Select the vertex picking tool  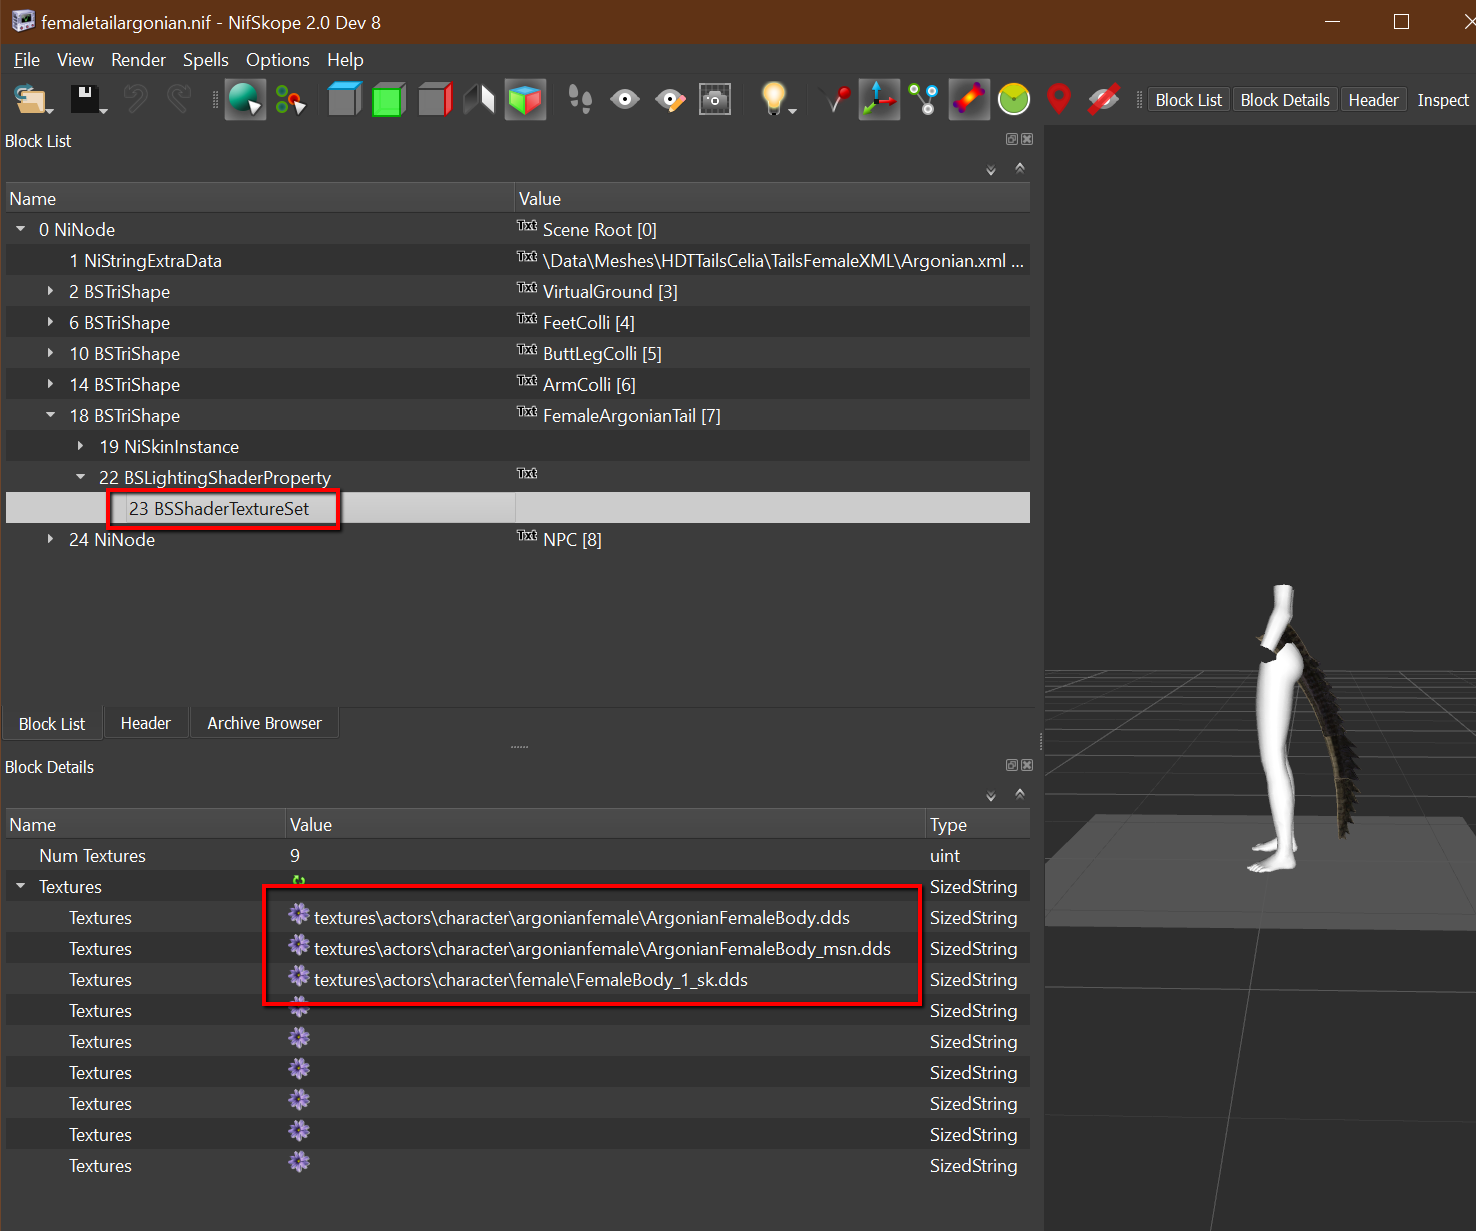[x=290, y=99]
